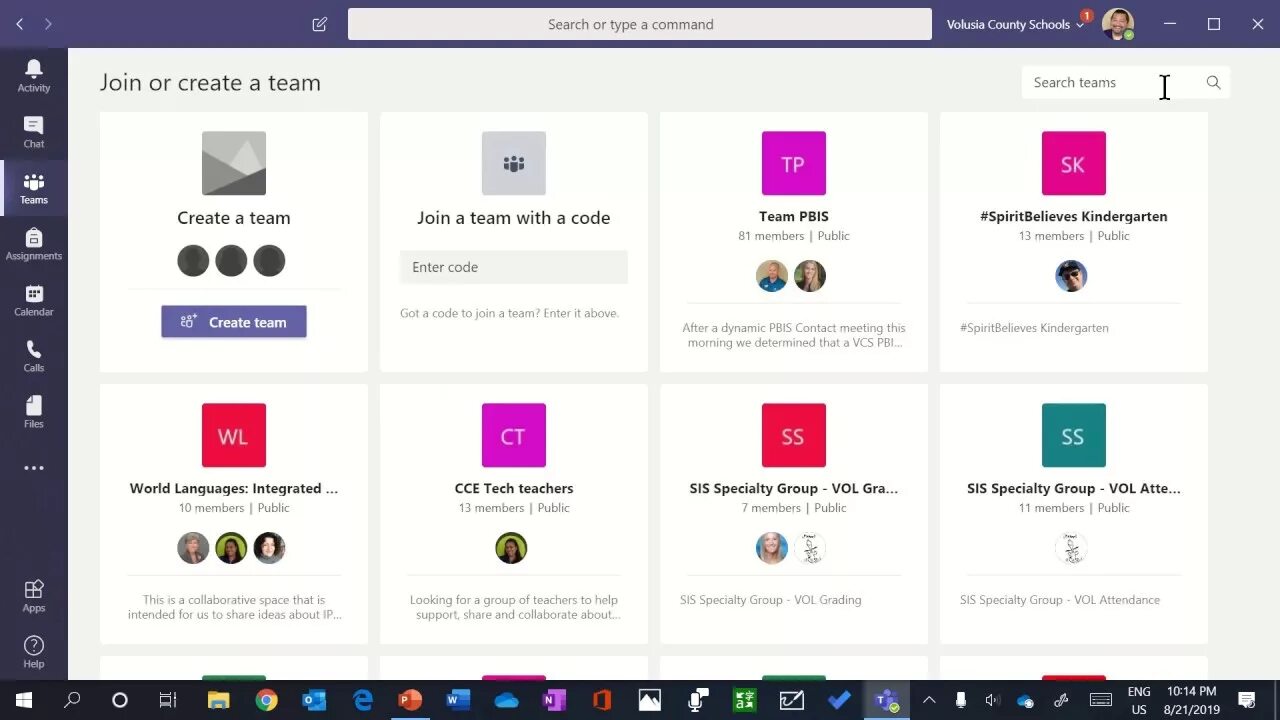Open the Team PBIS title
The width and height of the screenshot is (1280, 720).
coord(793,216)
